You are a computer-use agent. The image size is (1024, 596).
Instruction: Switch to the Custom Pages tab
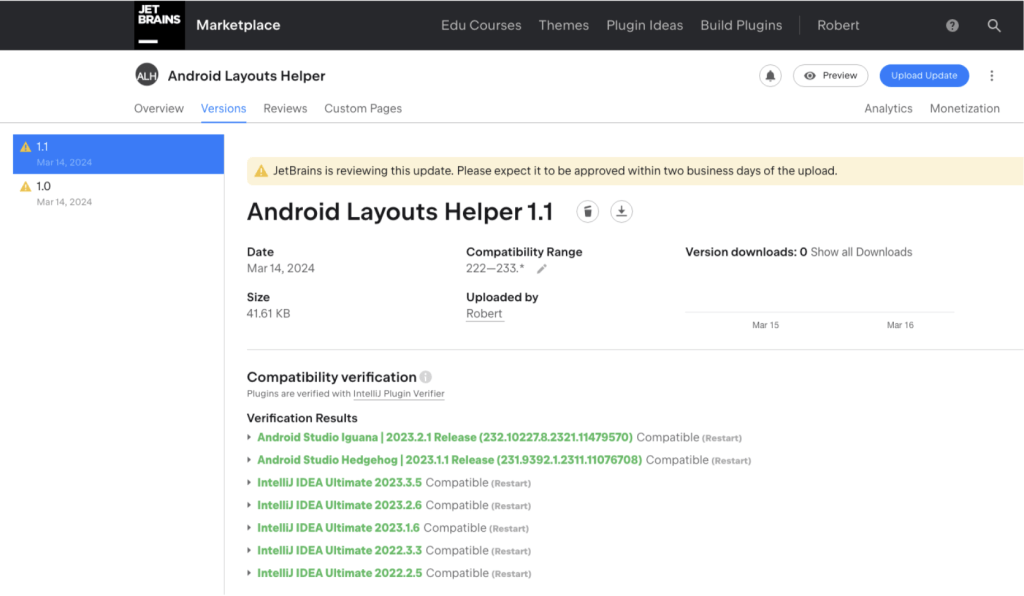tap(363, 108)
